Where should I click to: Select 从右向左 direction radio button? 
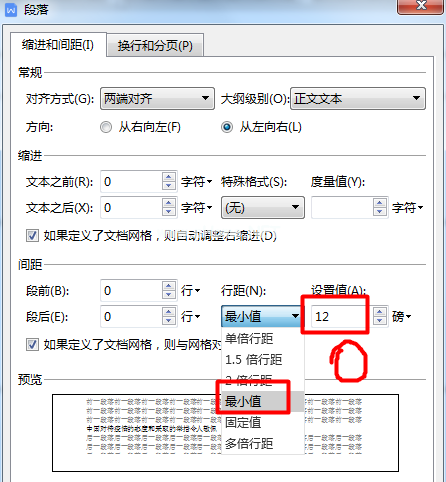[106, 127]
